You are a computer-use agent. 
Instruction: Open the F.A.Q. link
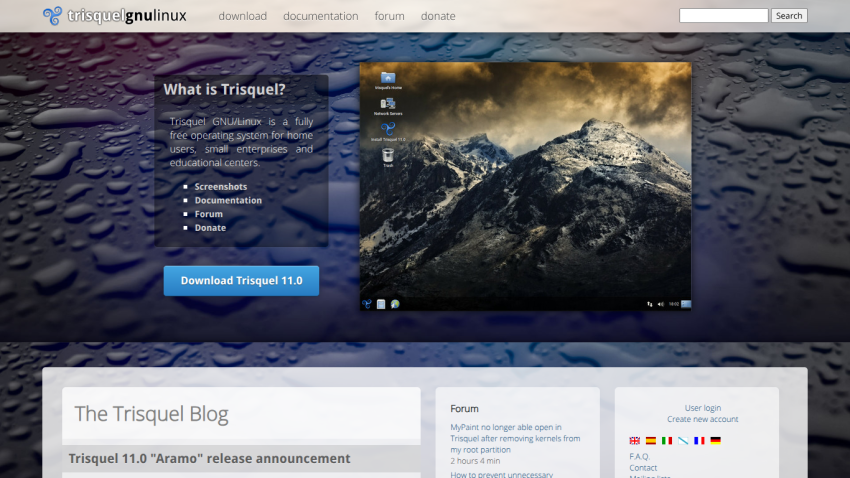[x=639, y=456]
